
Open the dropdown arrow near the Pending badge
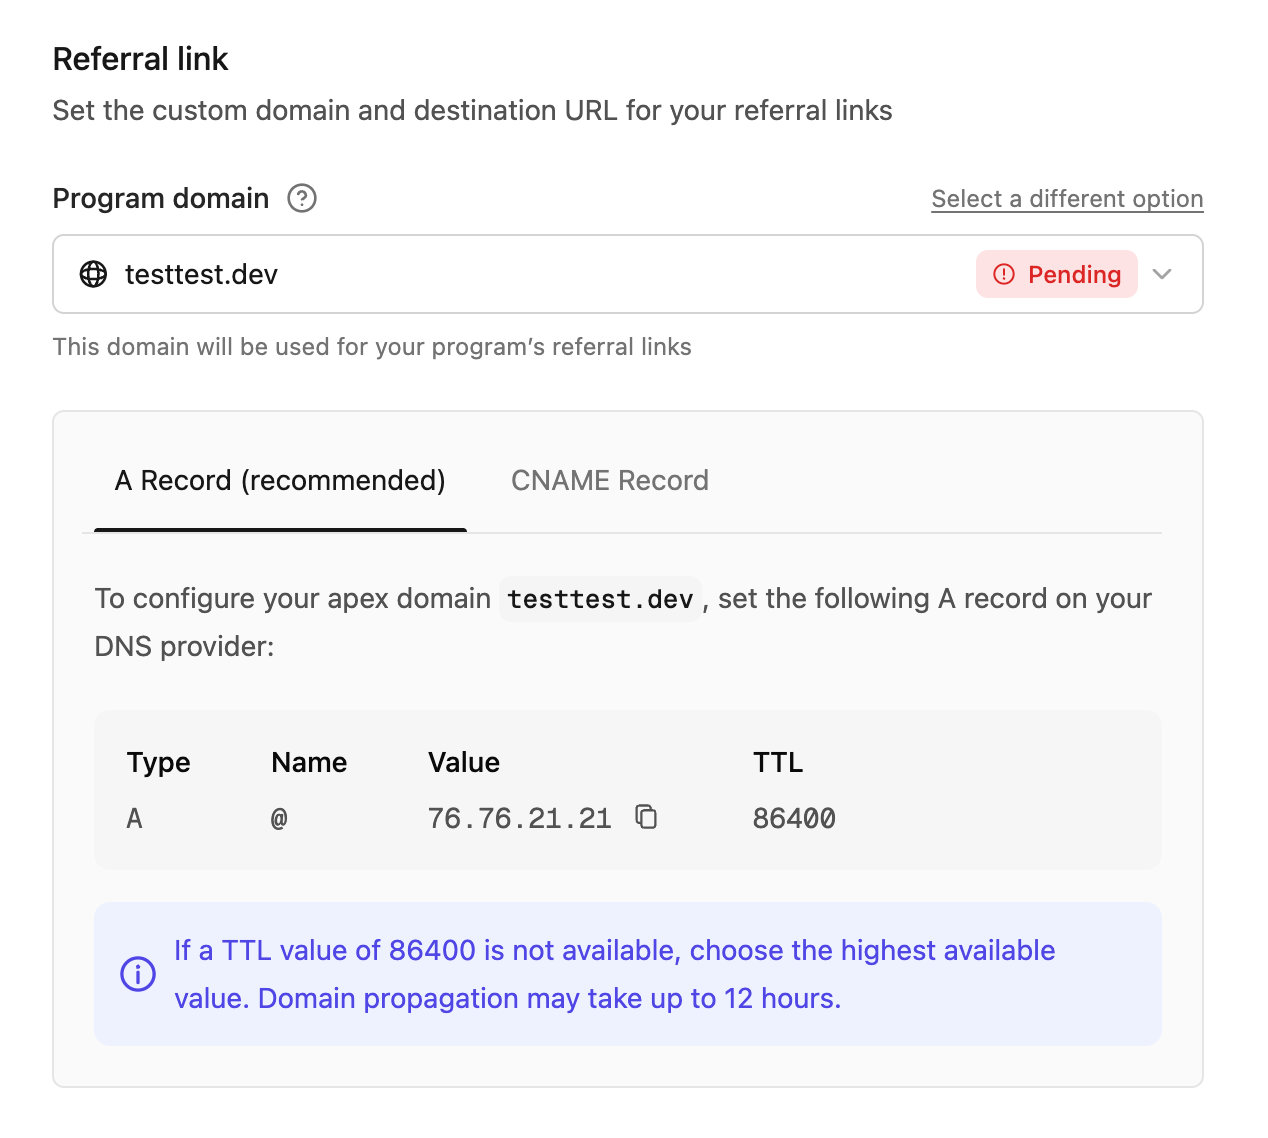(1162, 274)
